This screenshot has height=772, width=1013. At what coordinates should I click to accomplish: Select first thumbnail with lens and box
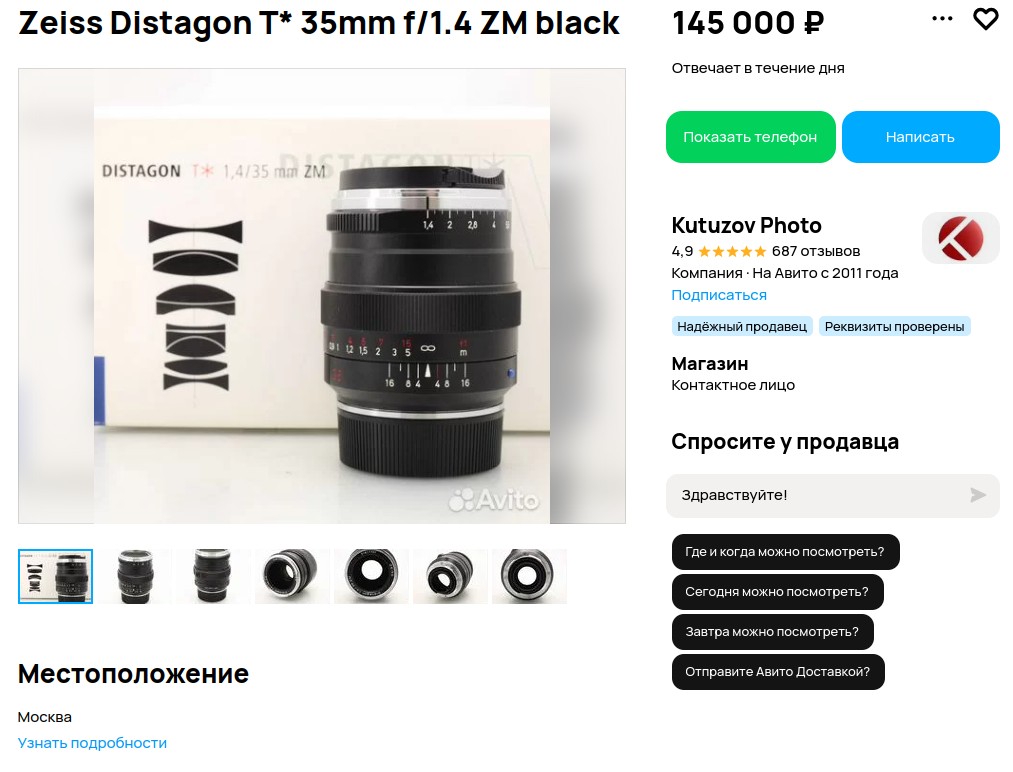[56, 576]
